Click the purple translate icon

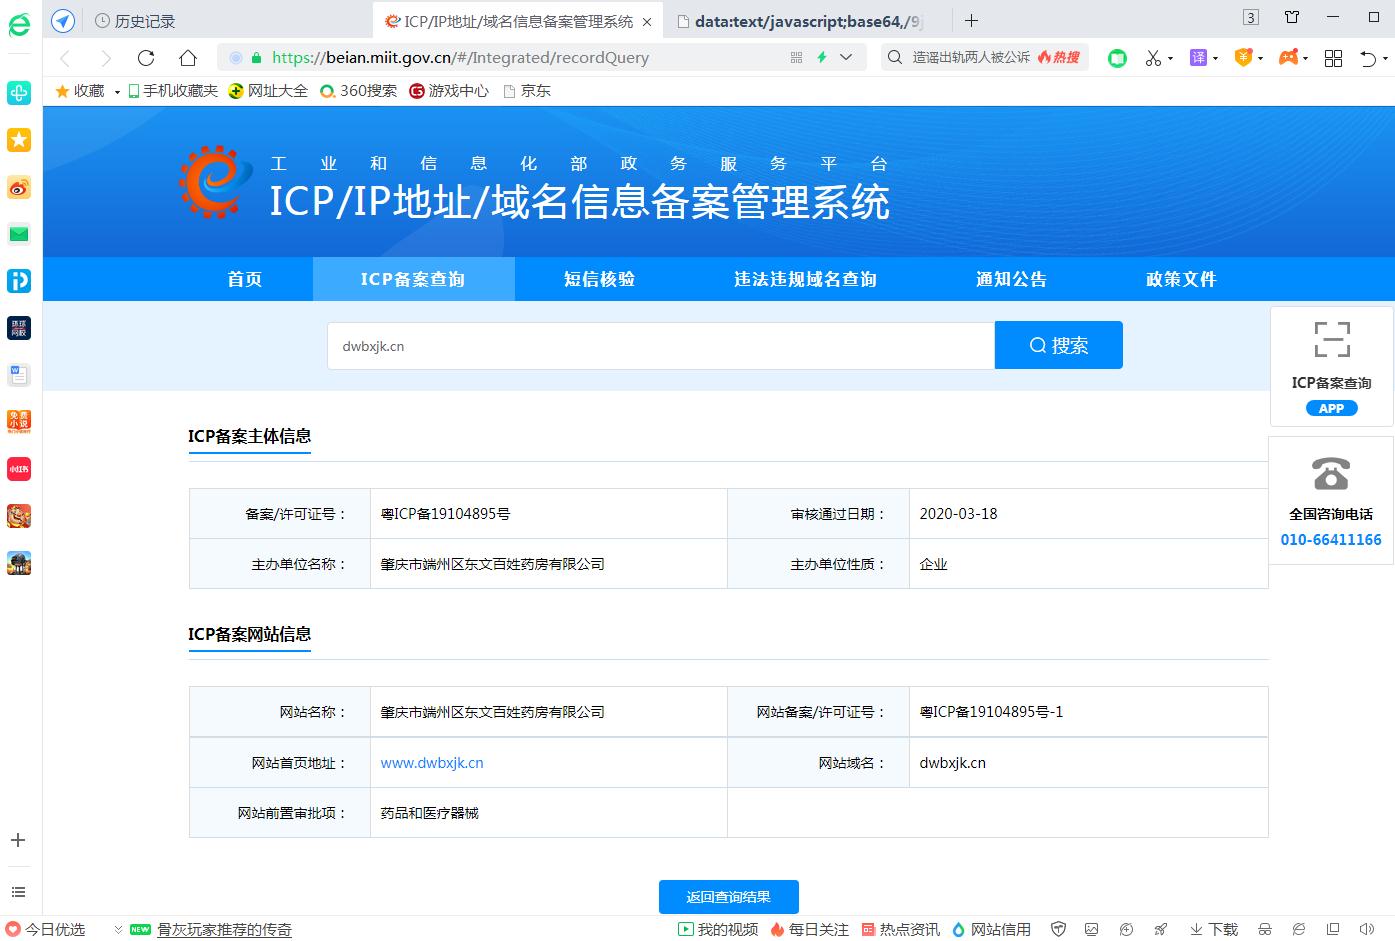(x=1198, y=58)
